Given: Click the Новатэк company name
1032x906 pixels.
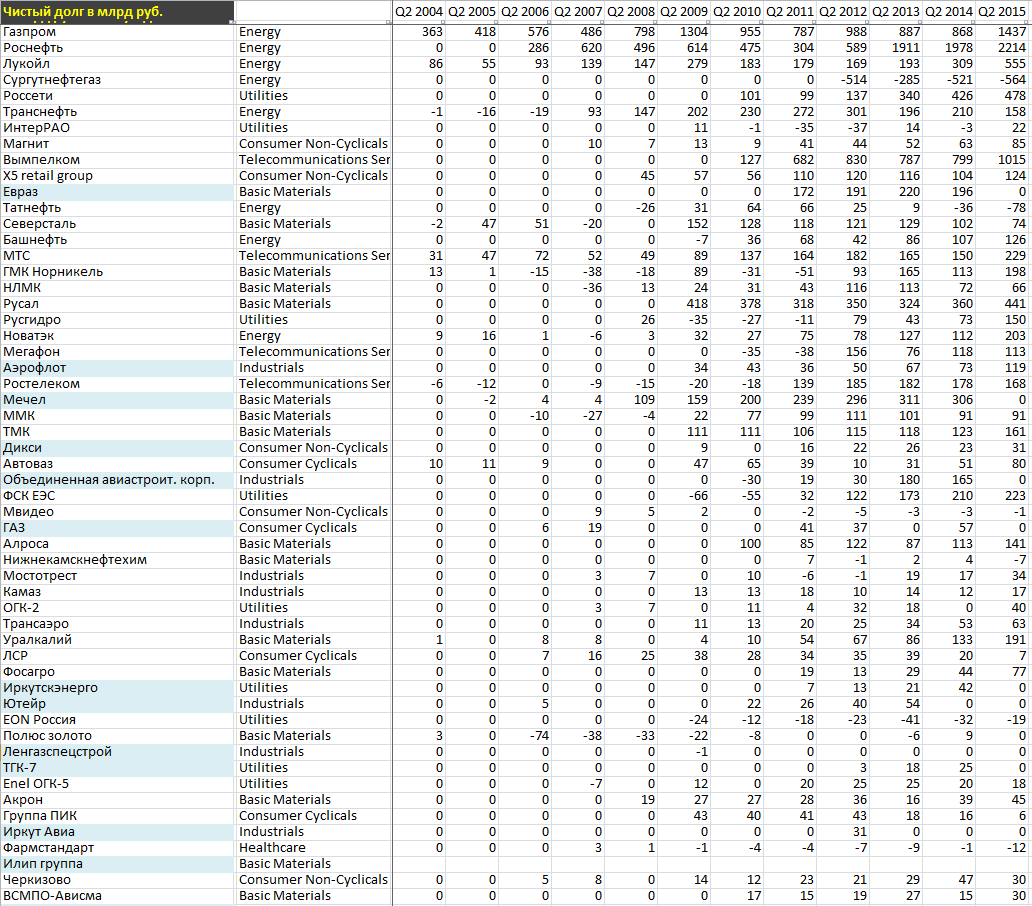Looking at the screenshot, I should pos(117,336).
